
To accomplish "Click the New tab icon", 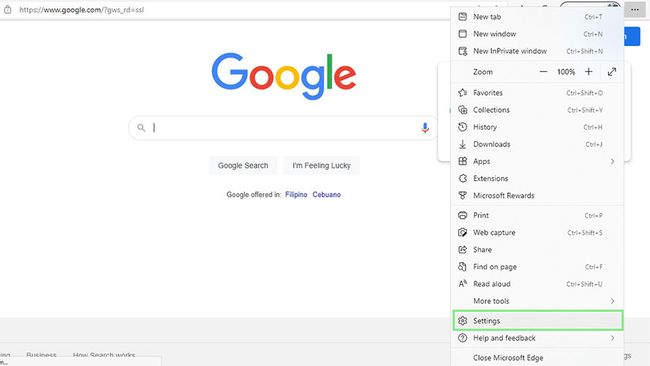I will pyautogui.click(x=463, y=17).
